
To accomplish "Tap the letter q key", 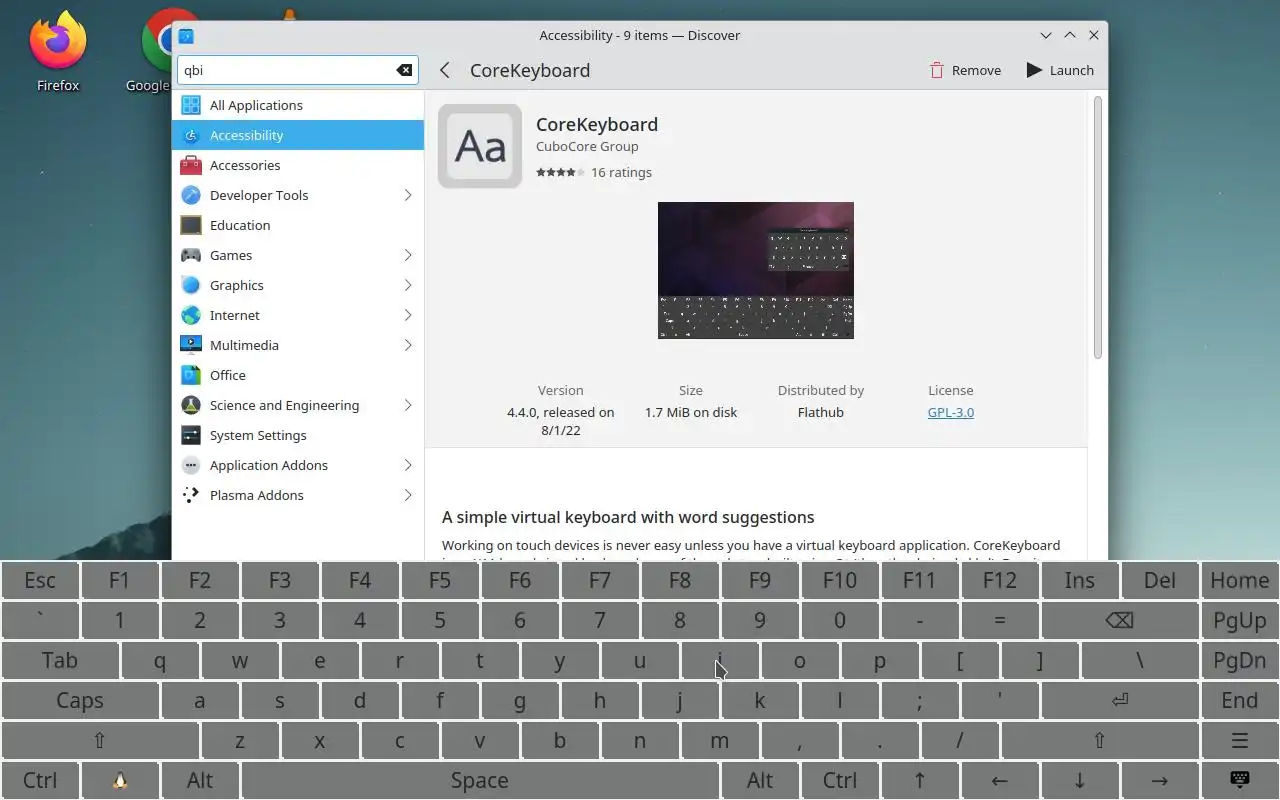I will click(x=160, y=661).
